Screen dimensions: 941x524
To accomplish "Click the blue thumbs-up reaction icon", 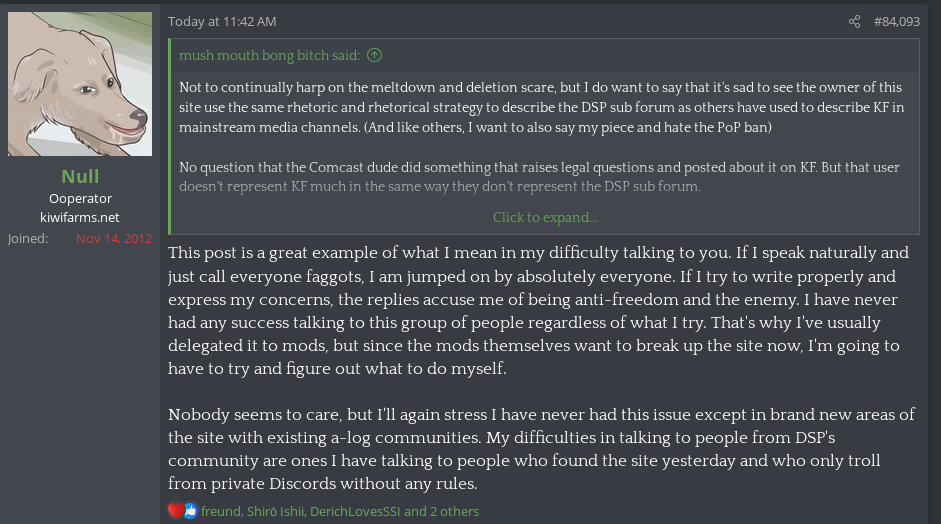I will (x=190, y=511).
